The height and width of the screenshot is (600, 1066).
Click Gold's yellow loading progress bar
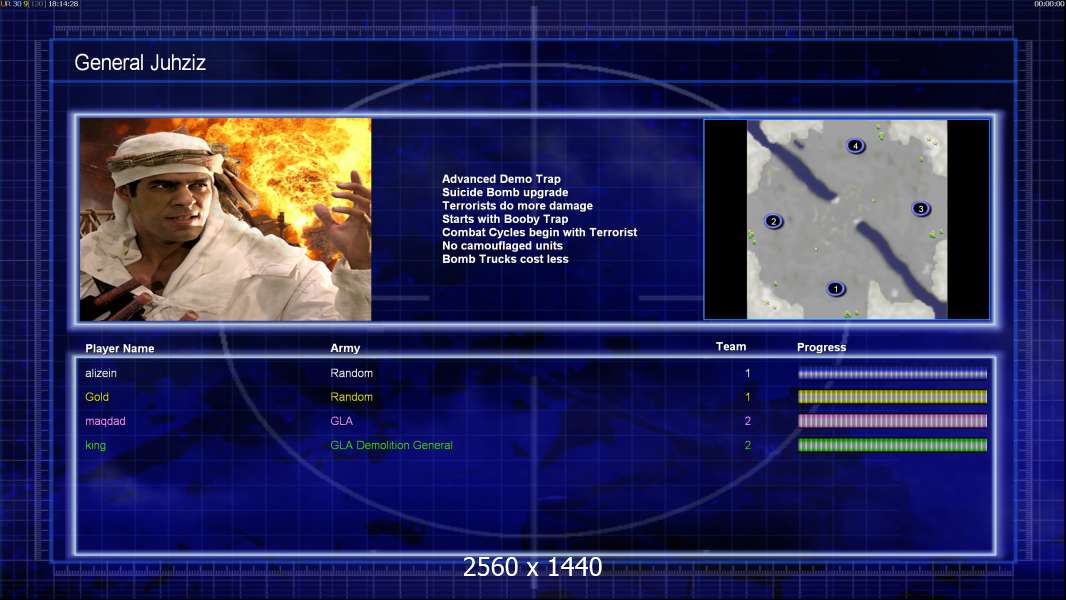[892, 397]
